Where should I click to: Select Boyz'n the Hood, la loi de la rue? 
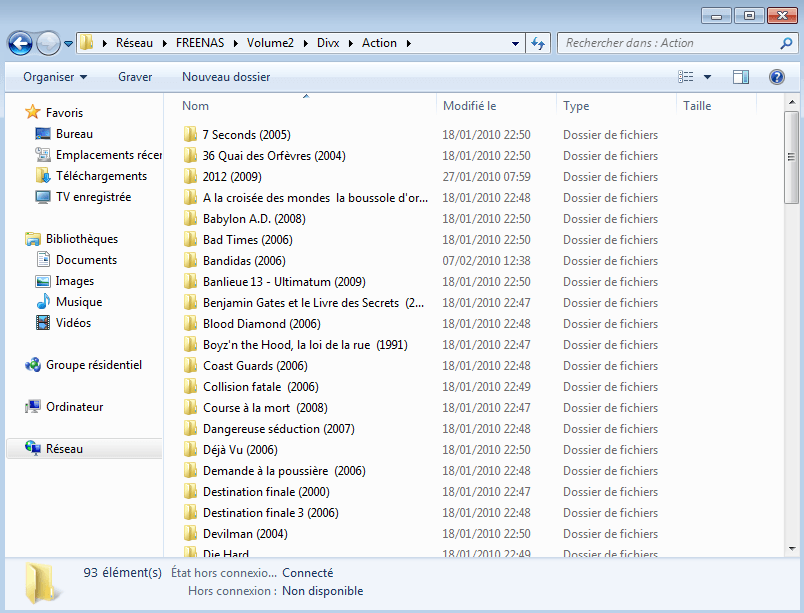[305, 344]
